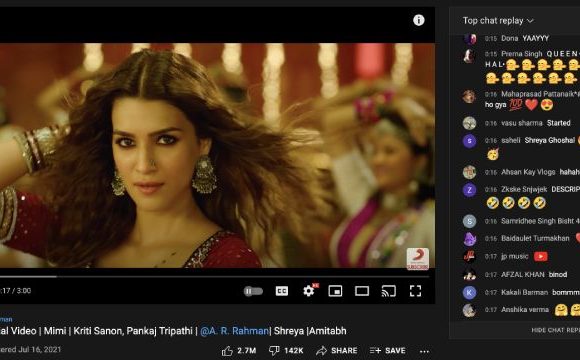Open the video info card icon

pos(418,20)
